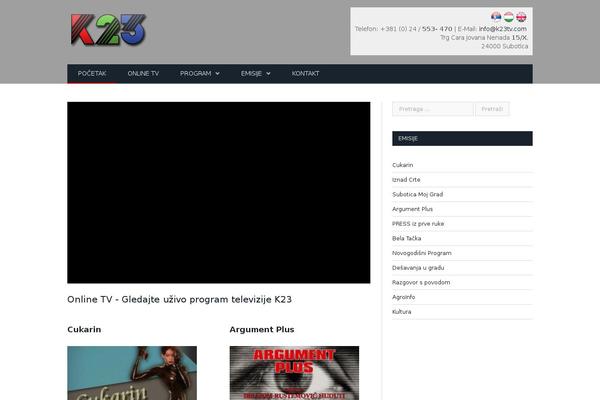The height and width of the screenshot is (400, 600).
Task: Click the Cukarin article heading
Action: coord(84,330)
